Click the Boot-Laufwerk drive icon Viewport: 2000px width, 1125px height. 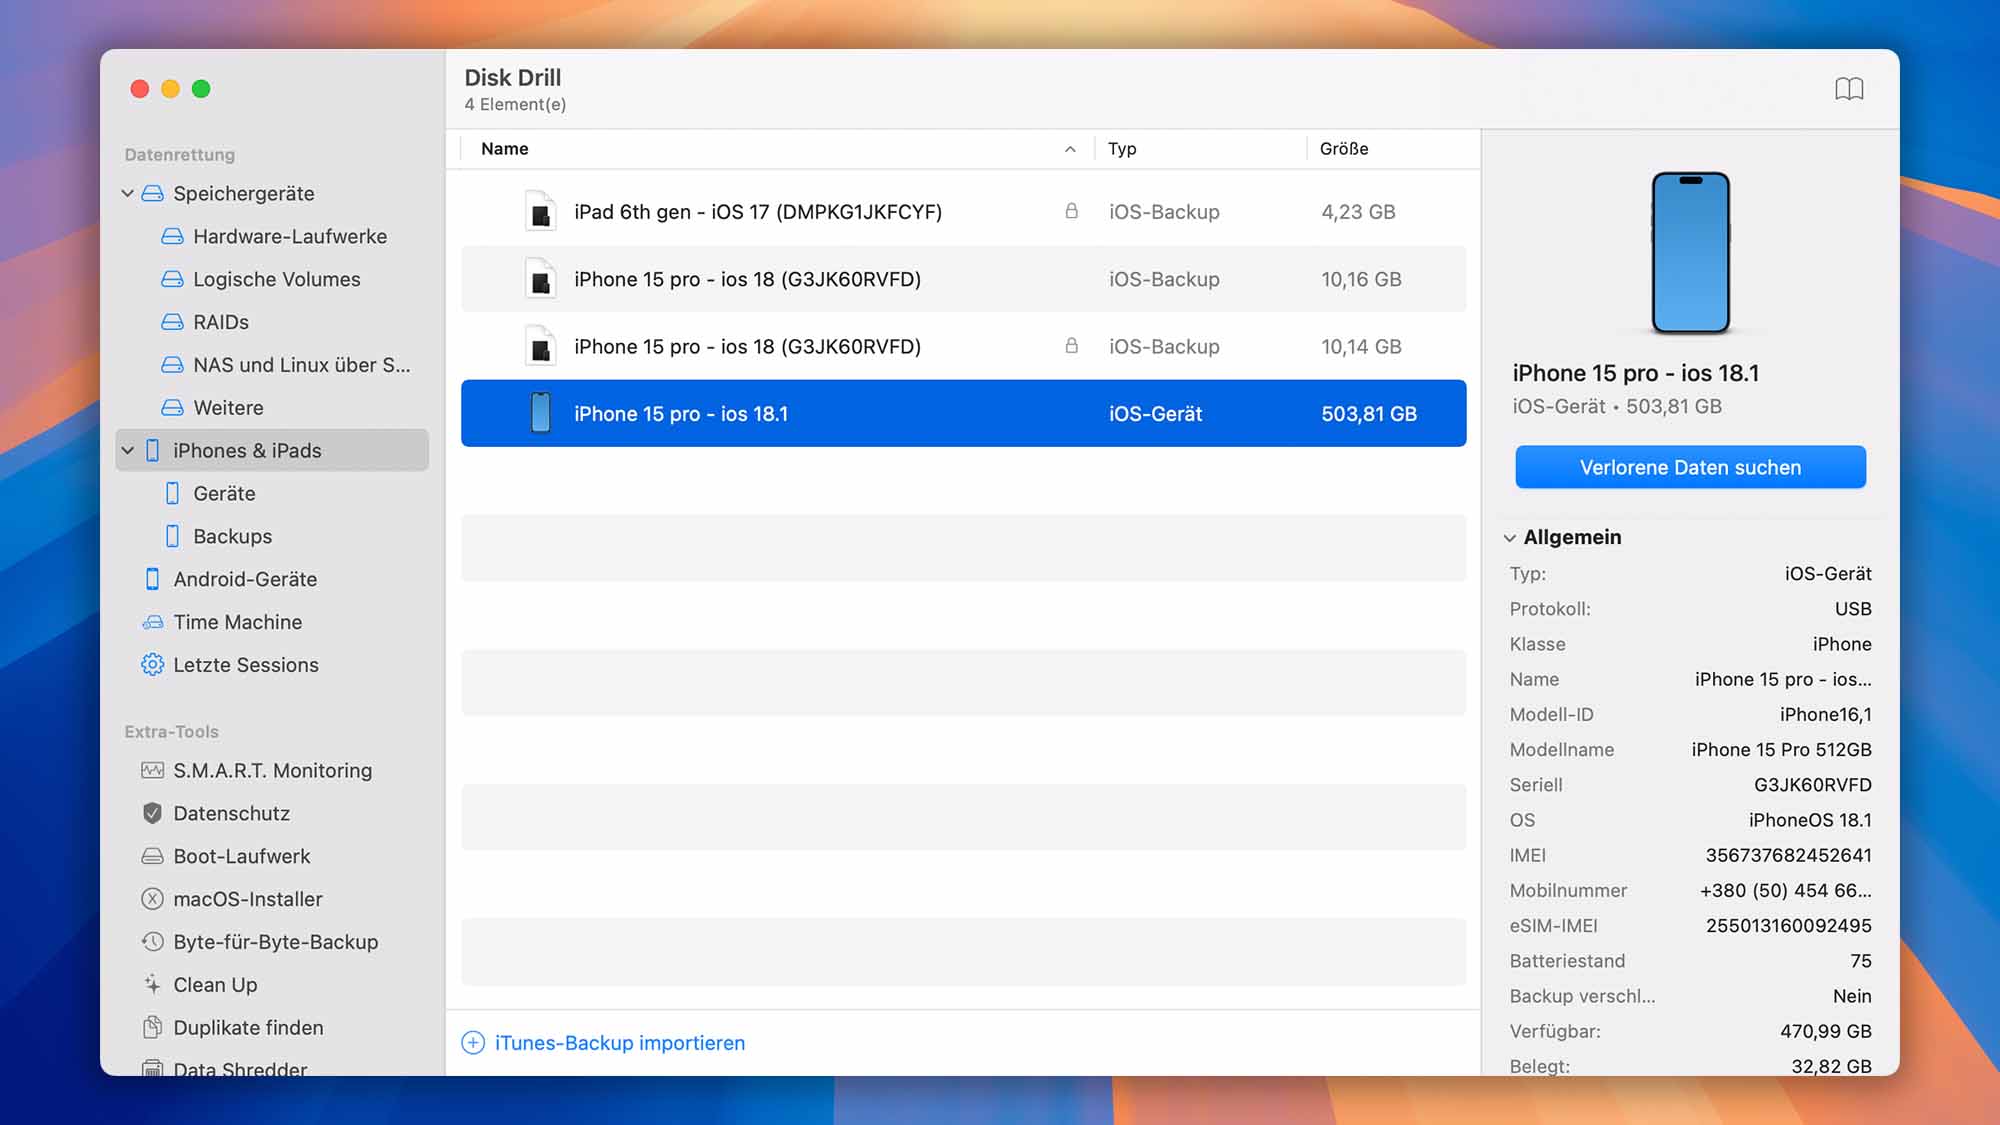click(152, 856)
